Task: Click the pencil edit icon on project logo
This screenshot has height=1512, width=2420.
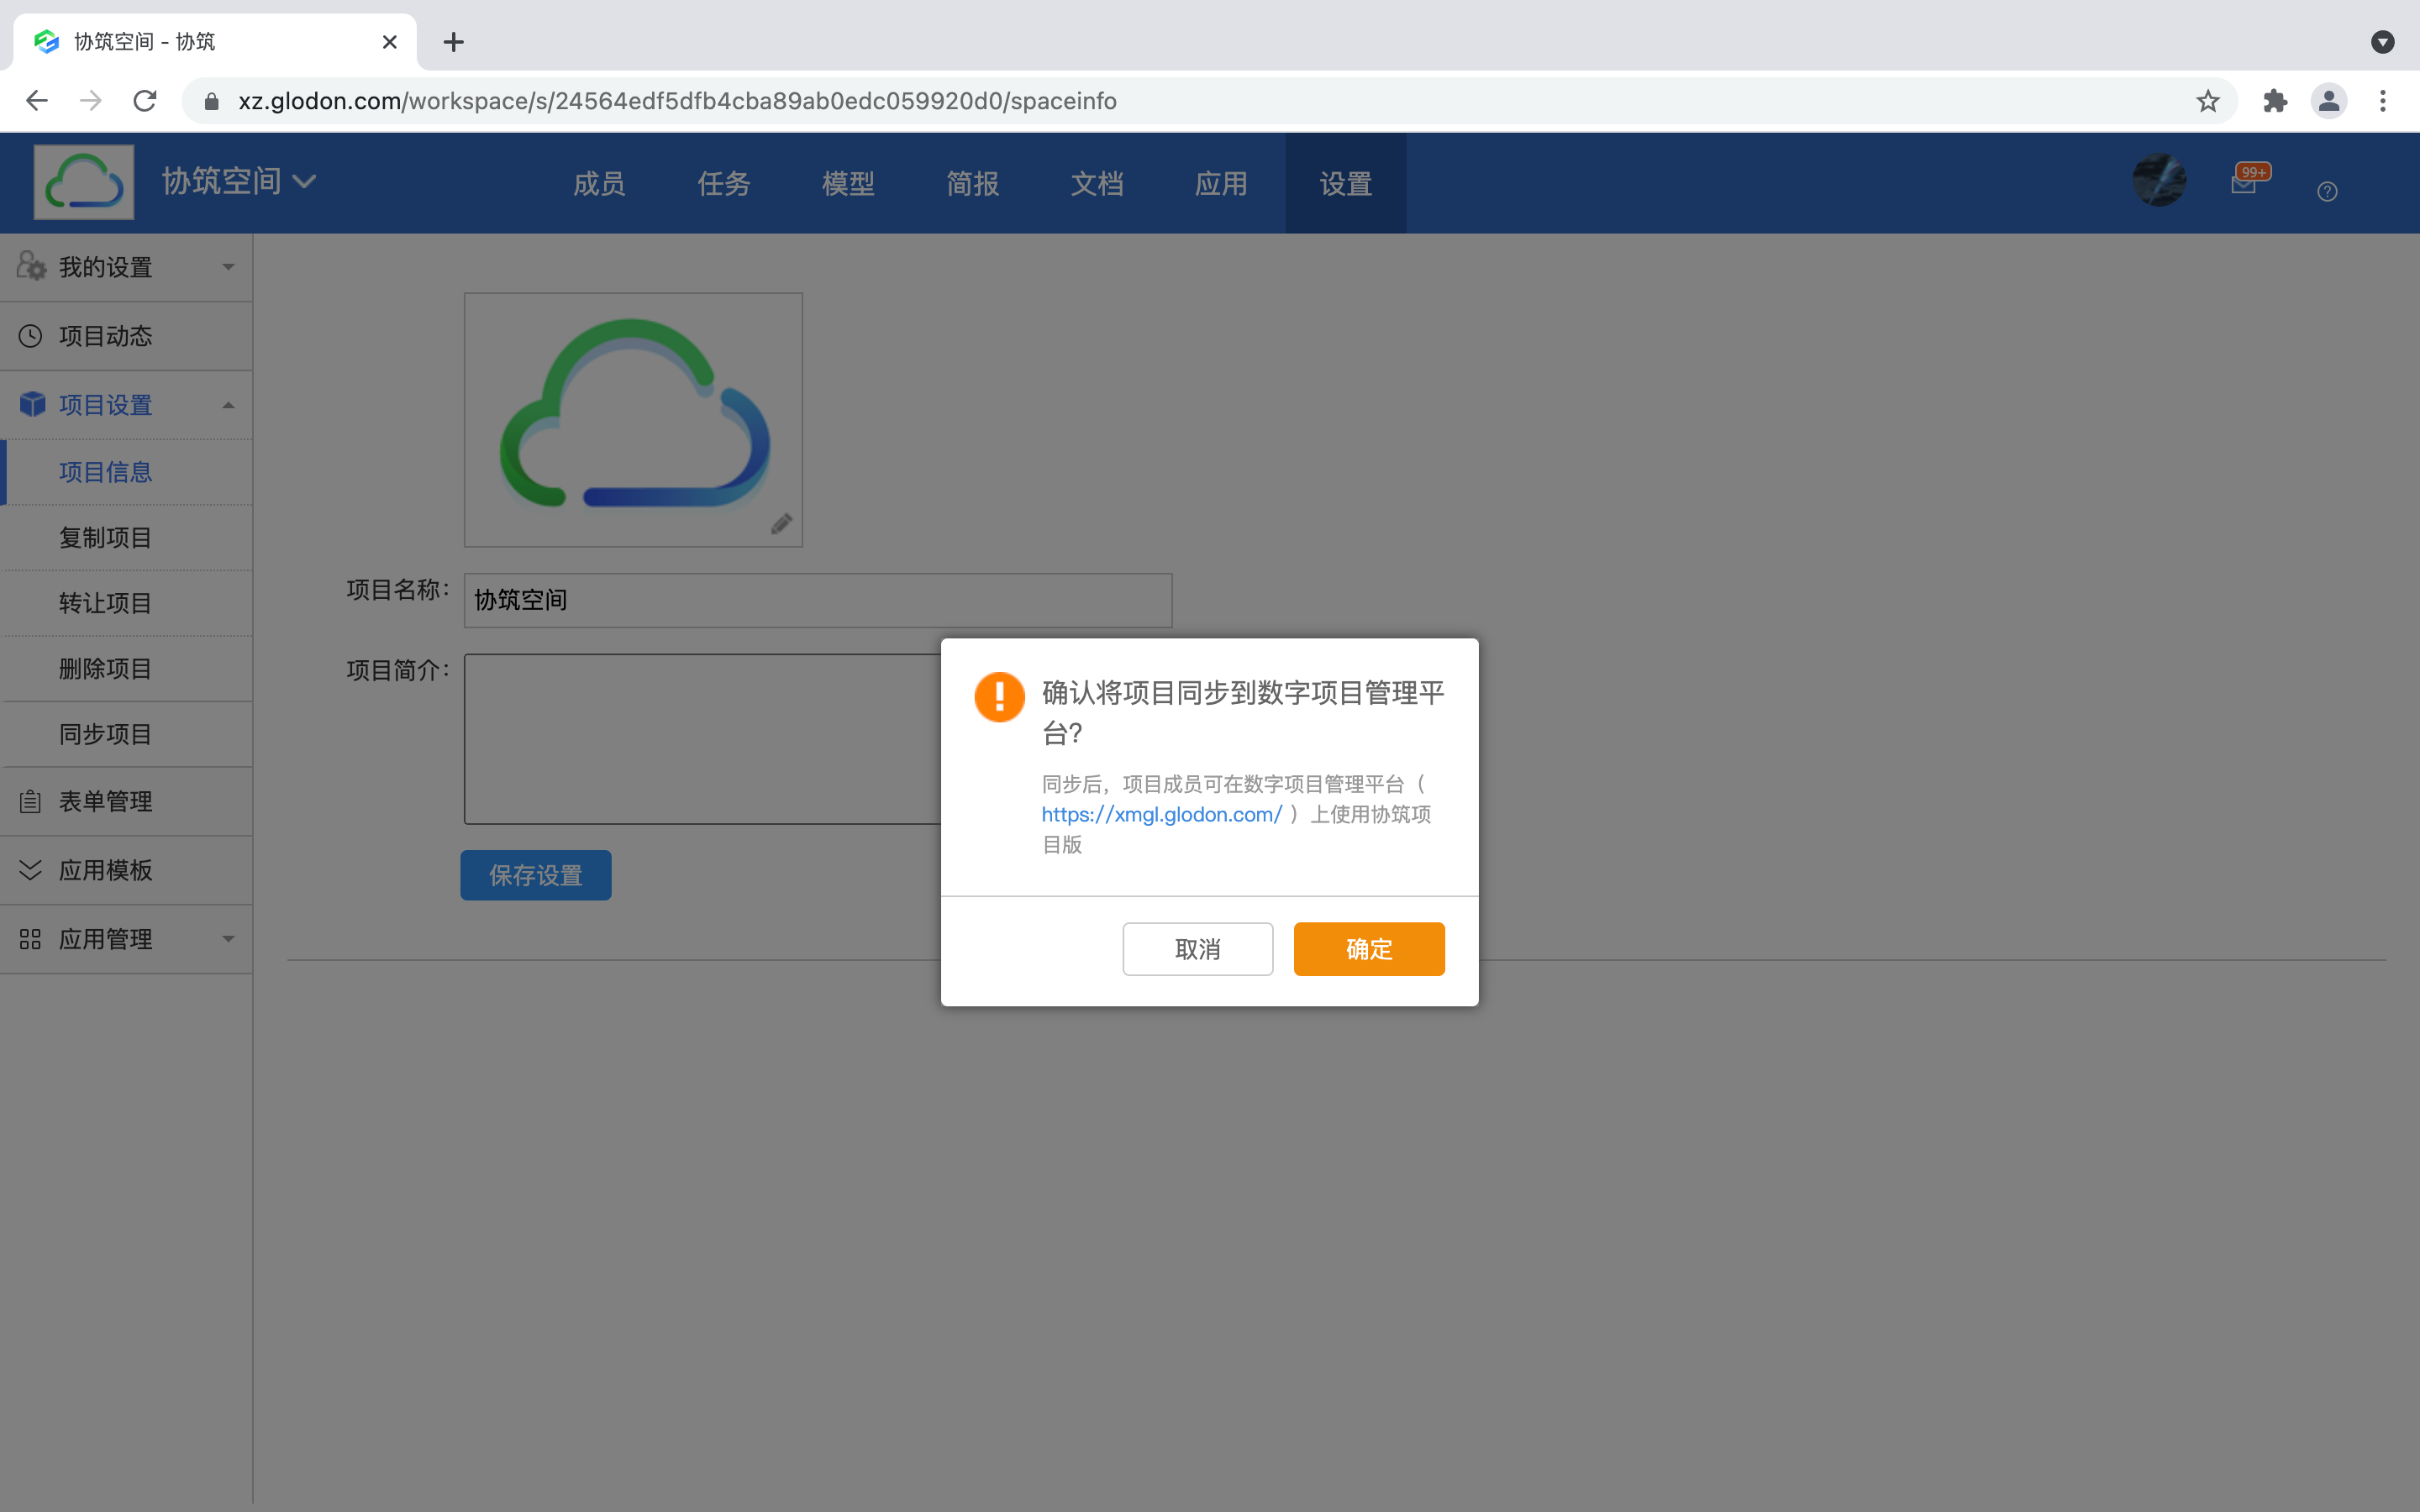Action: (781, 524)
